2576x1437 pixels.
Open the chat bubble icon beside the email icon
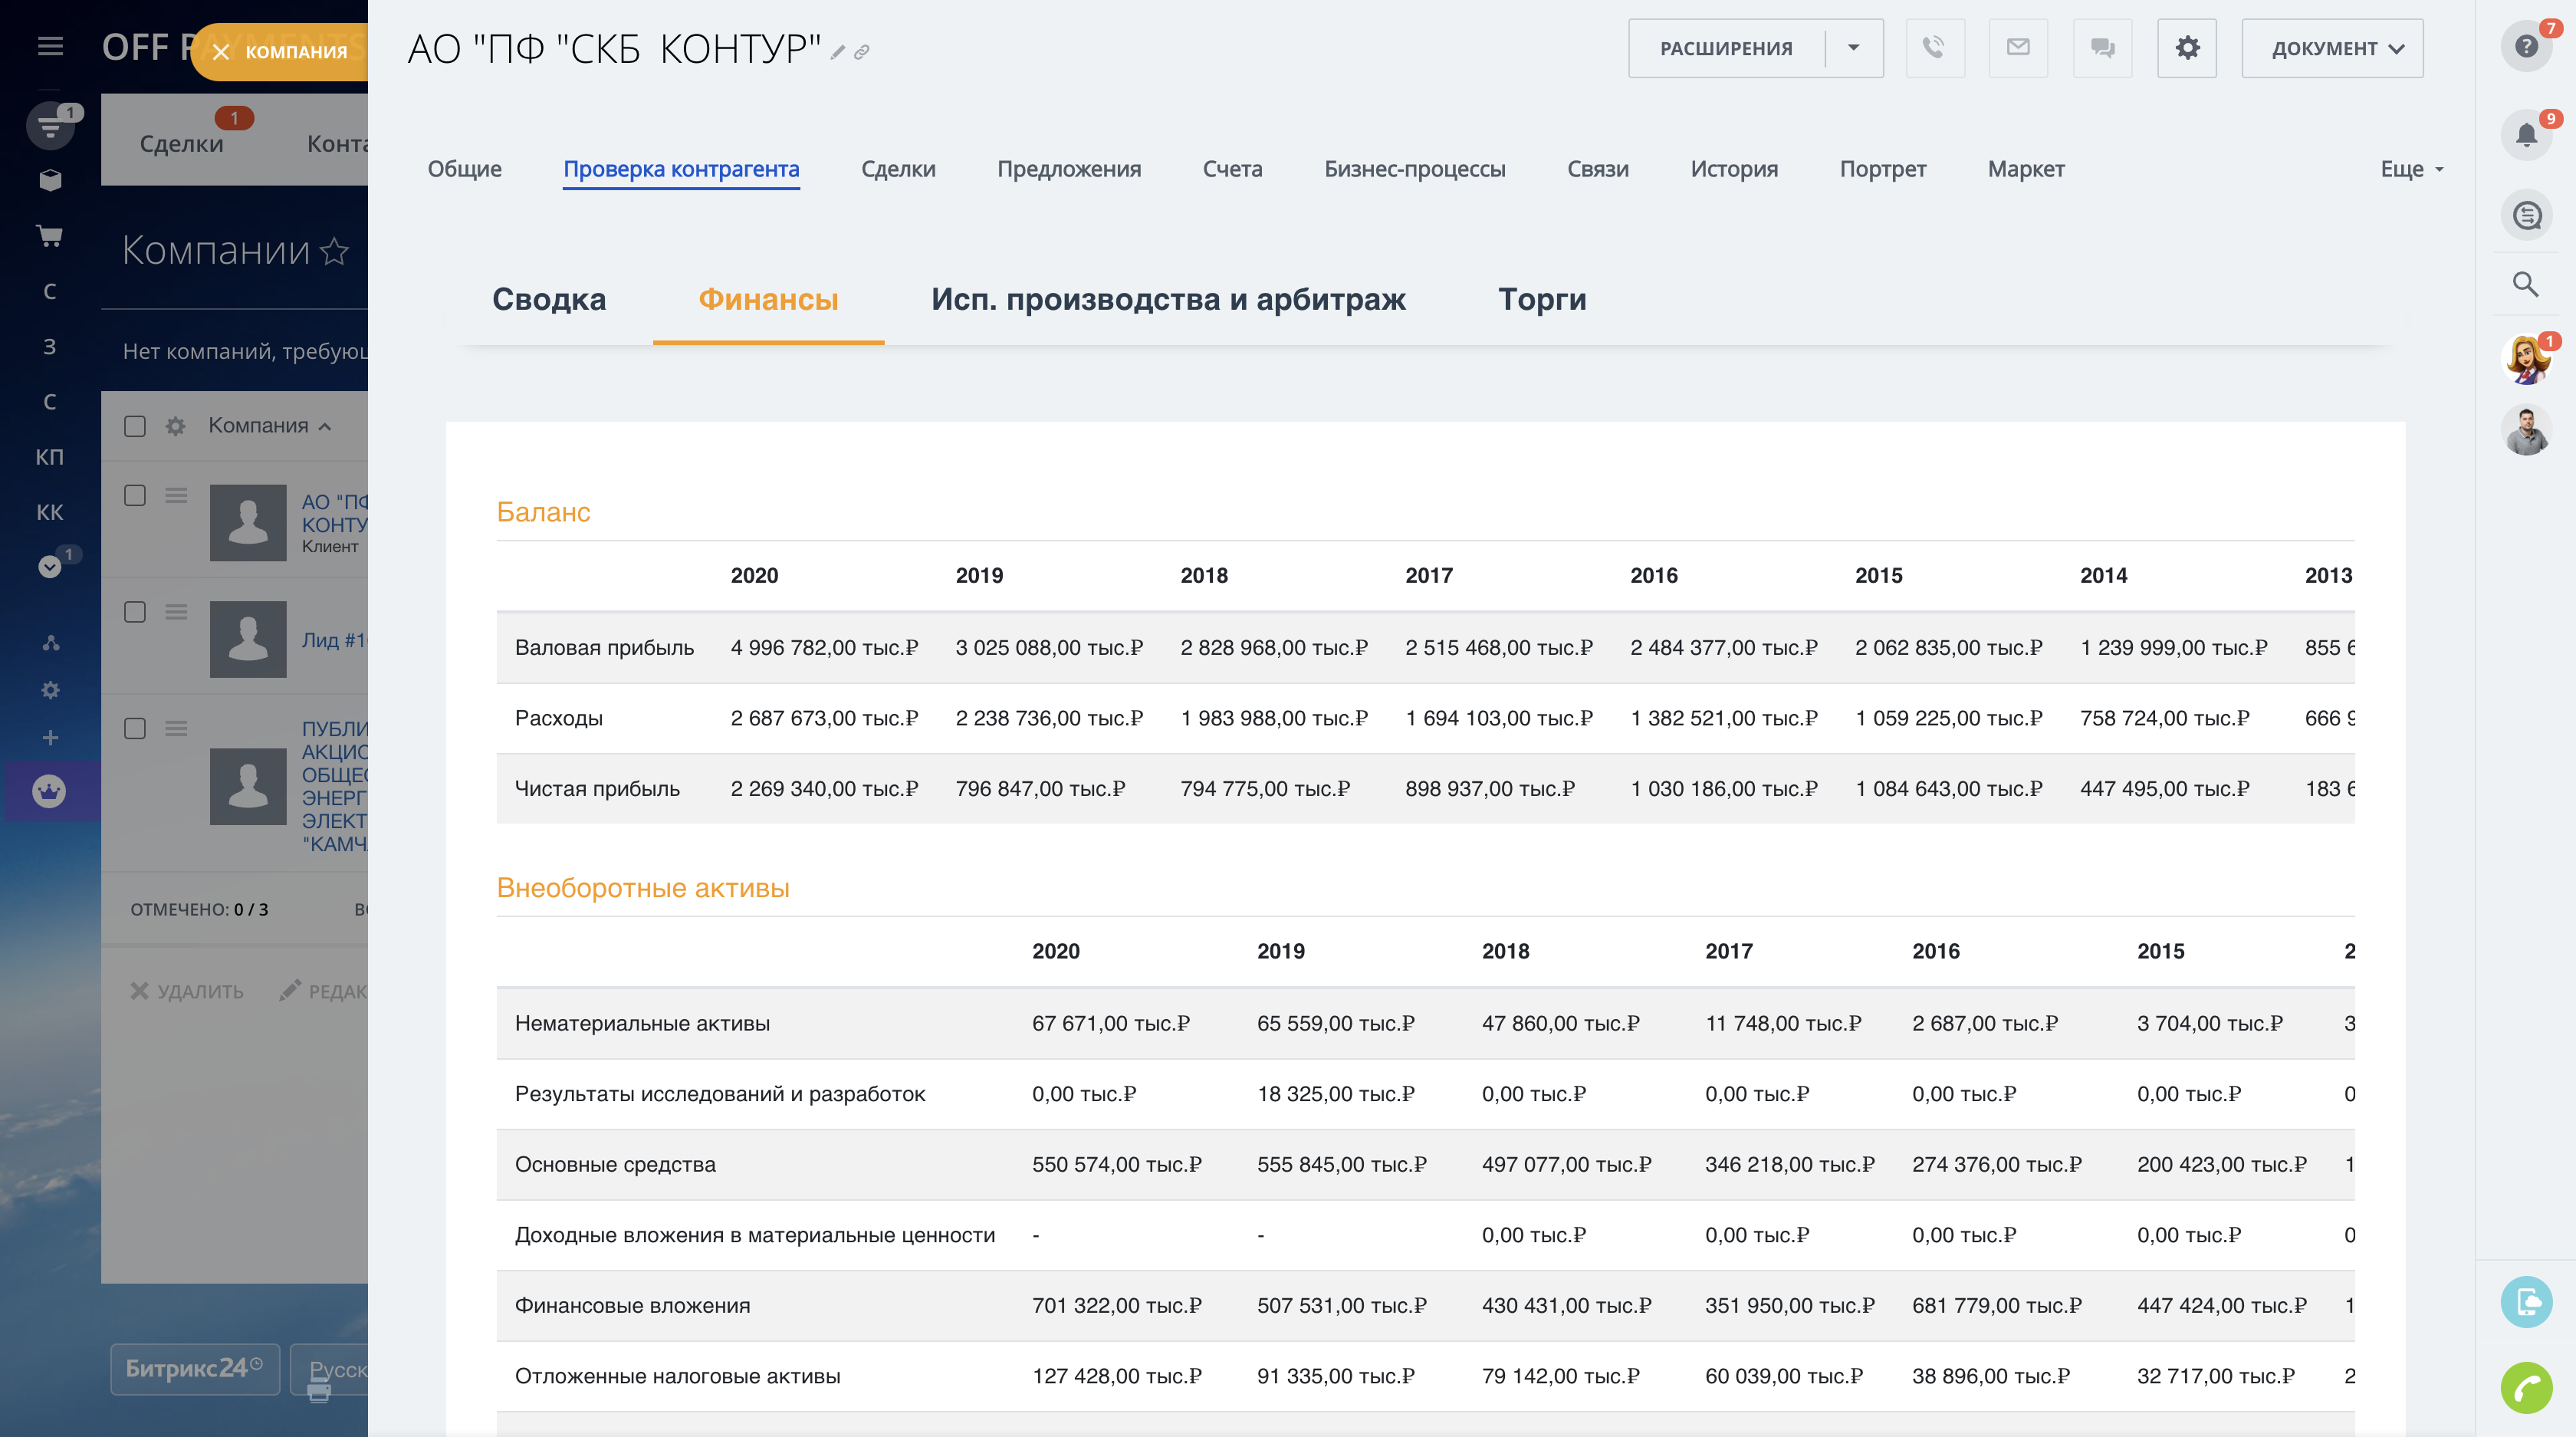pos(2102,47)
